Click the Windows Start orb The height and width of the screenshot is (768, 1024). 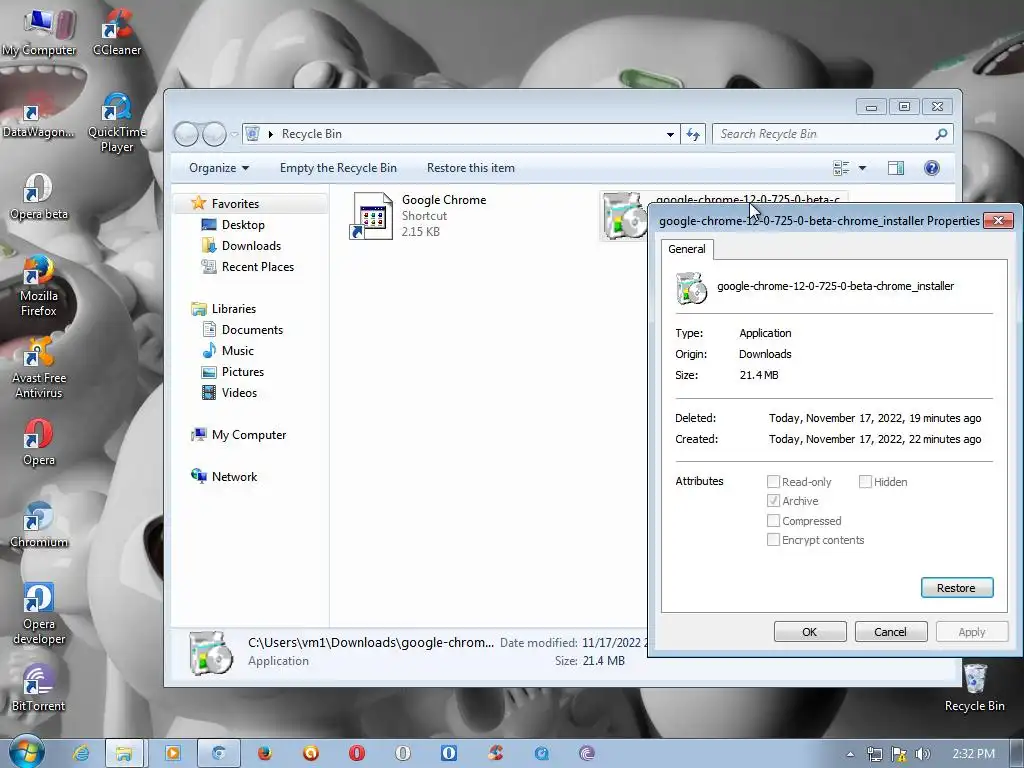[x=25, y=752]
